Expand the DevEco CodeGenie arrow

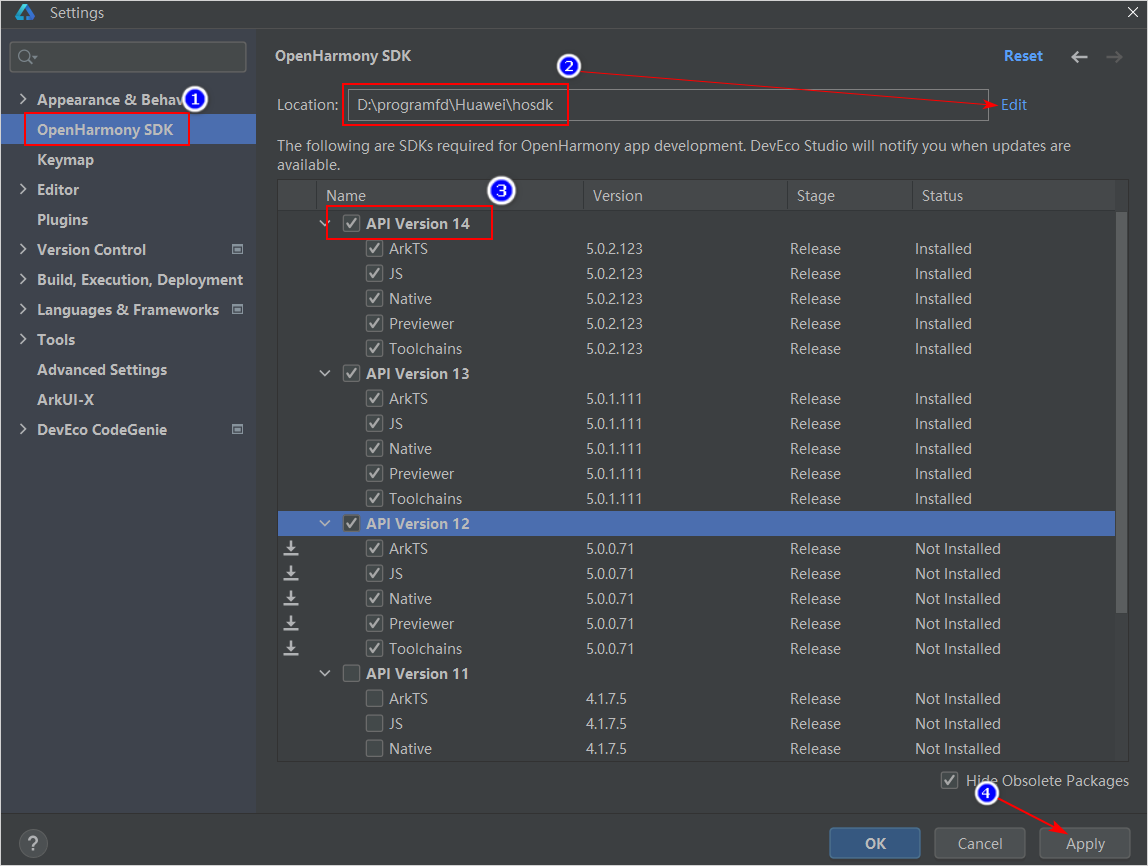(x=23, y=430)
